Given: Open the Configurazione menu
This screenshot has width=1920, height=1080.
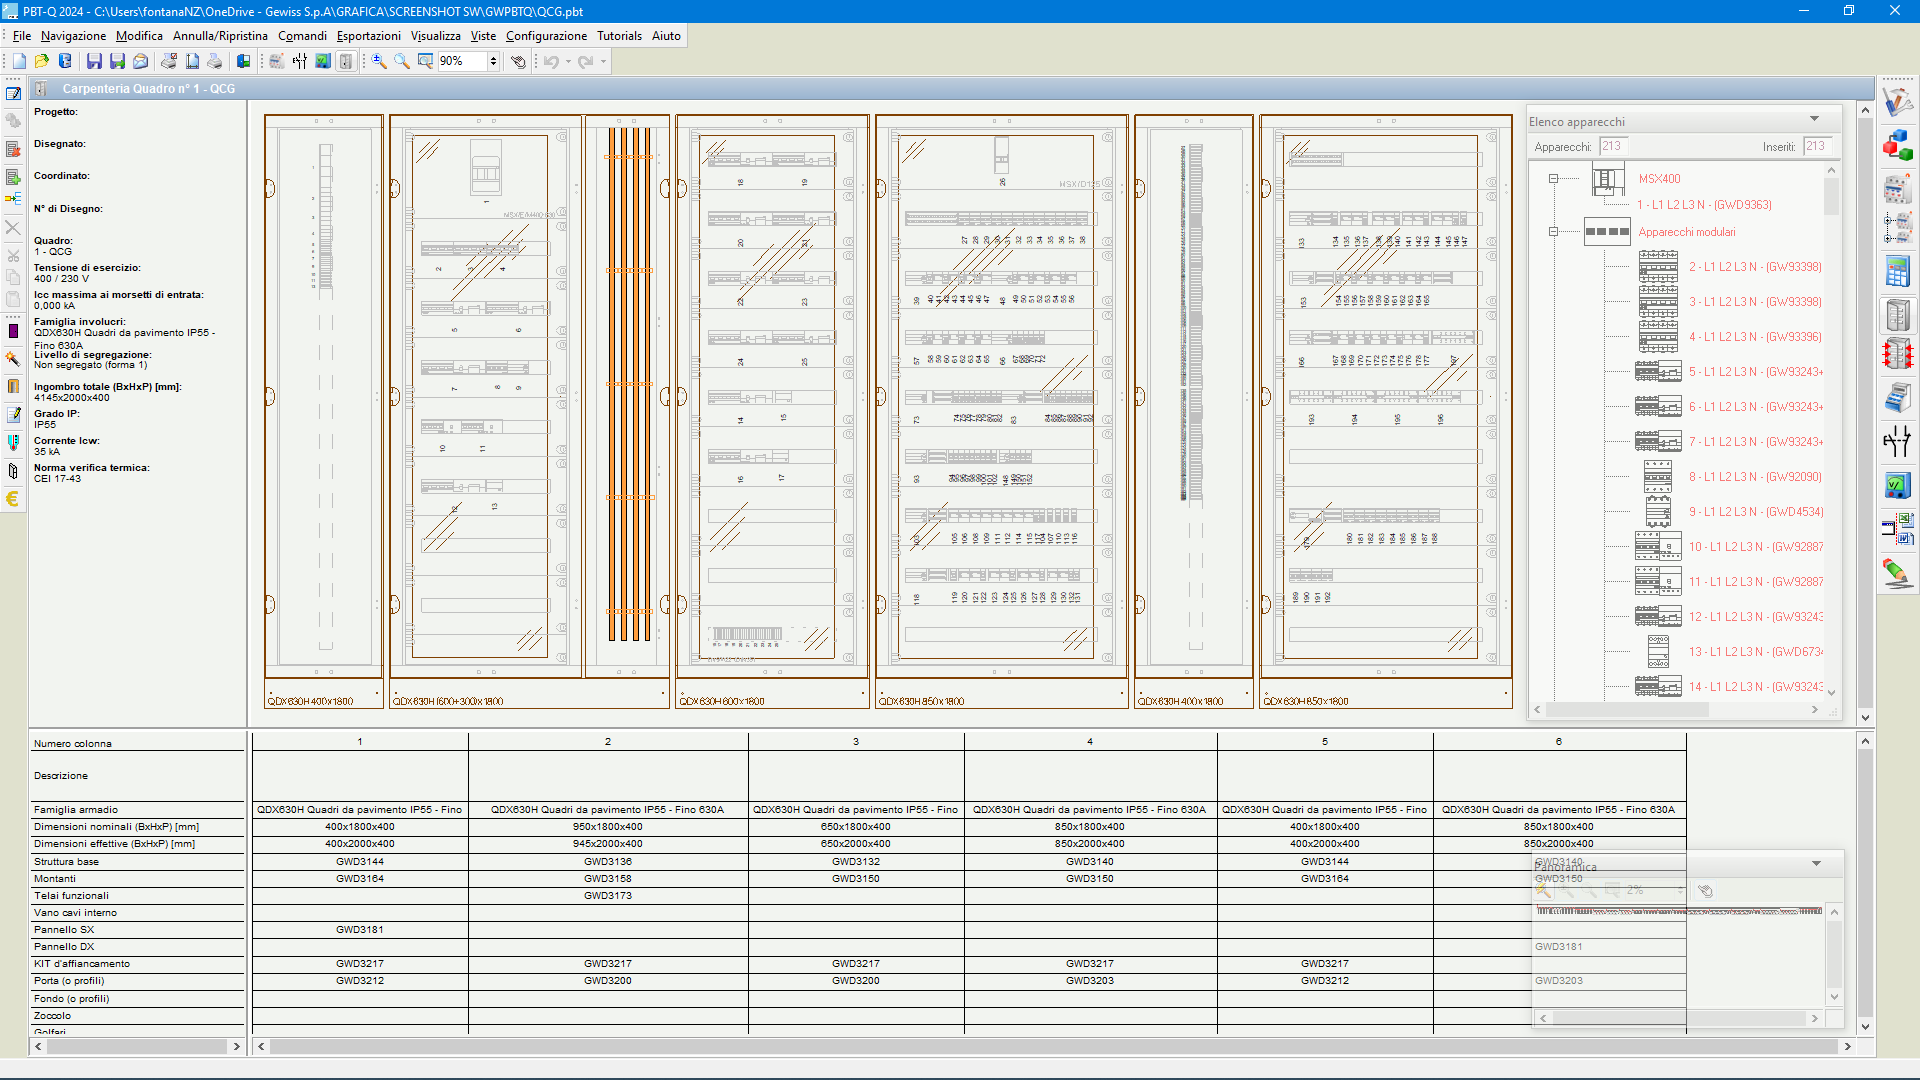Looking at the screenshot, I should click(x=546, y=36).
